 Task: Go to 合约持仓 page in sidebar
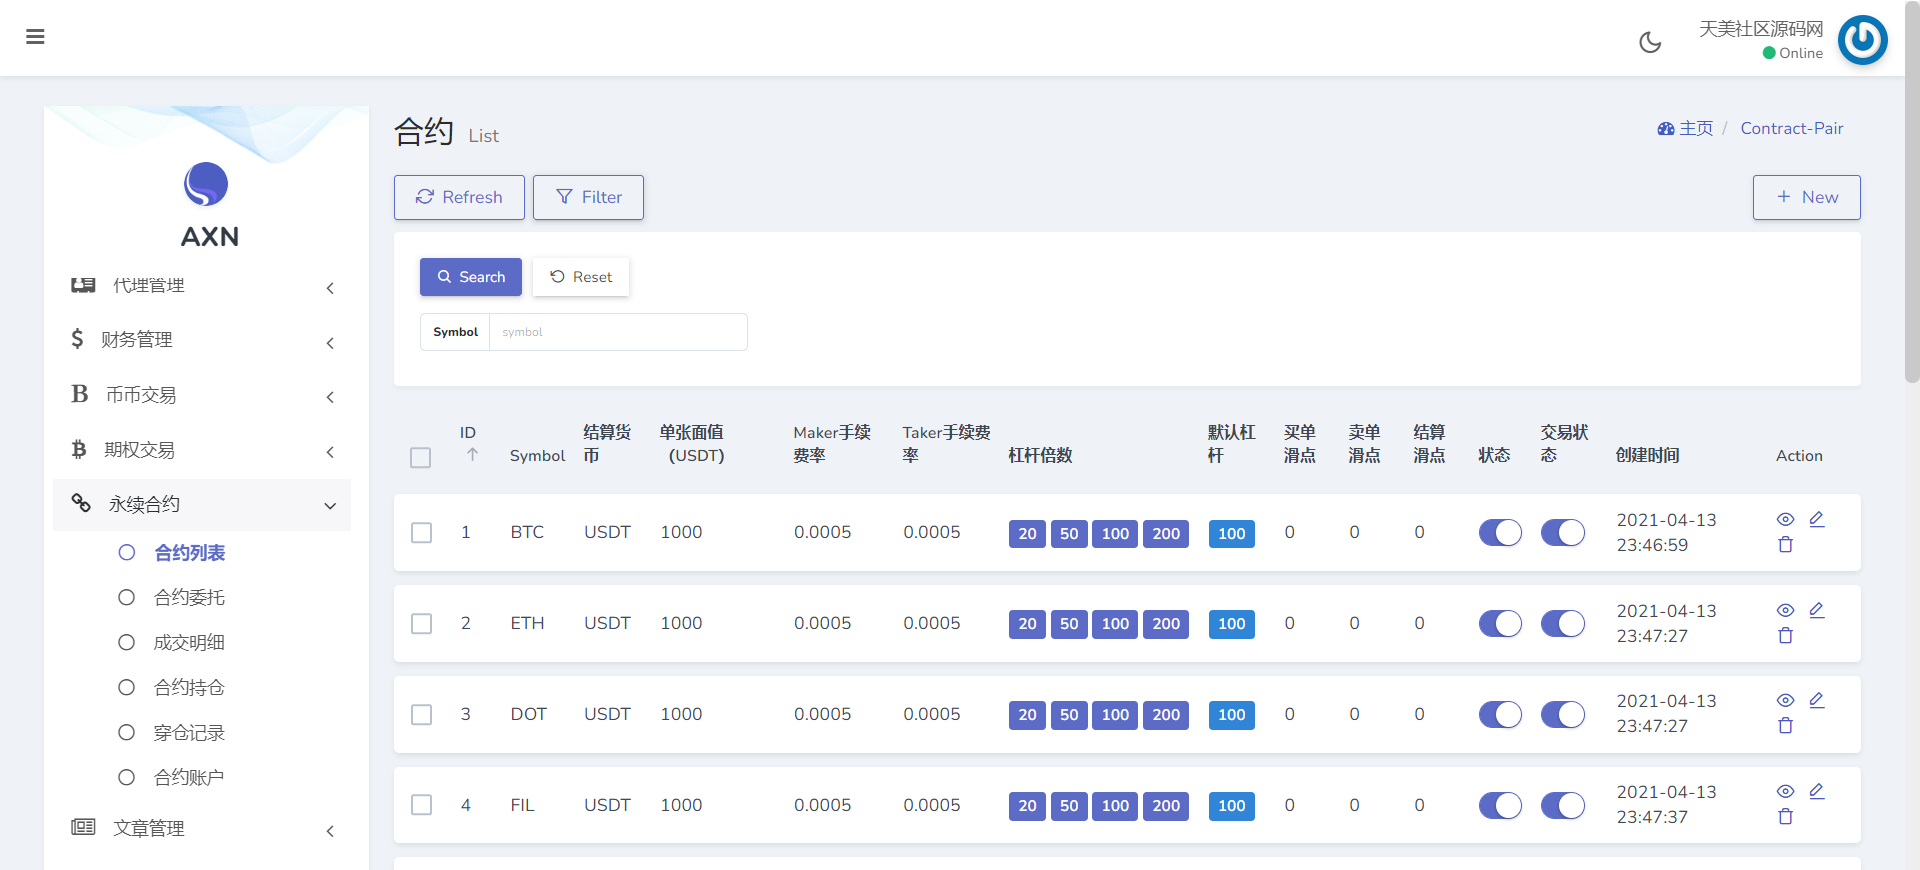(x=189, y=688)
